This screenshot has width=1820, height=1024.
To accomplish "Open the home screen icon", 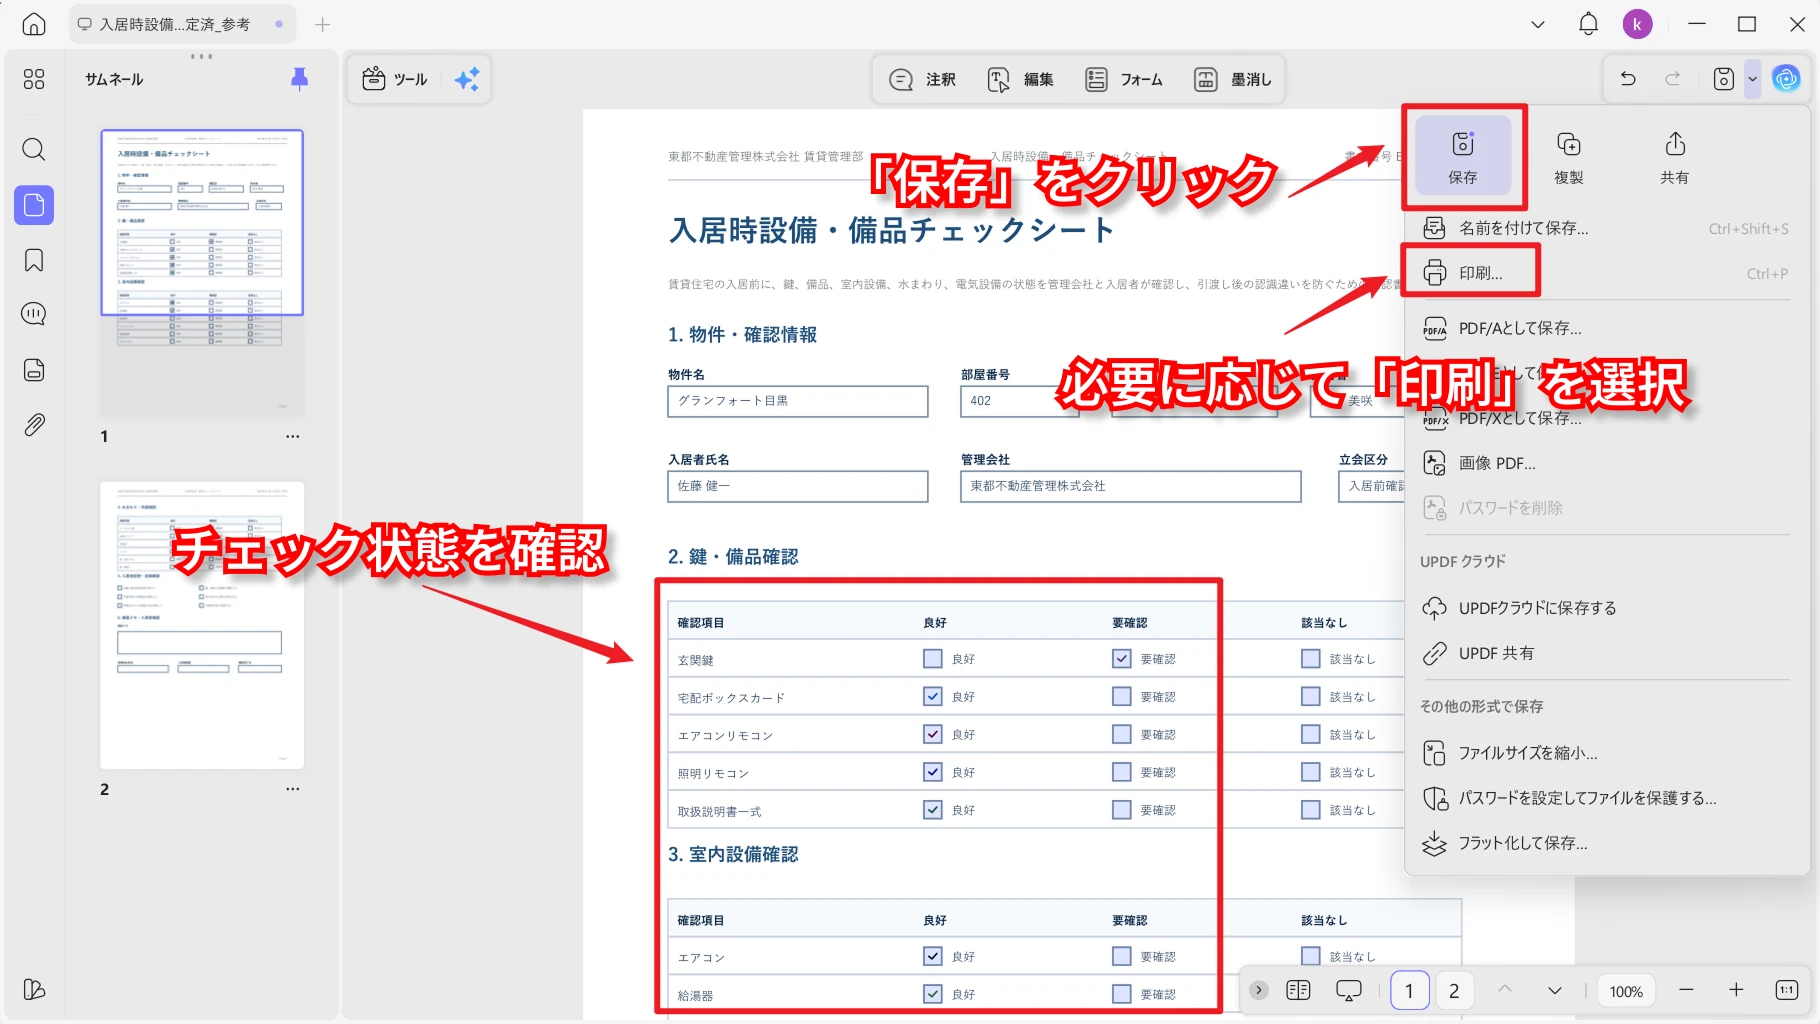I will [x=34, y=24].
